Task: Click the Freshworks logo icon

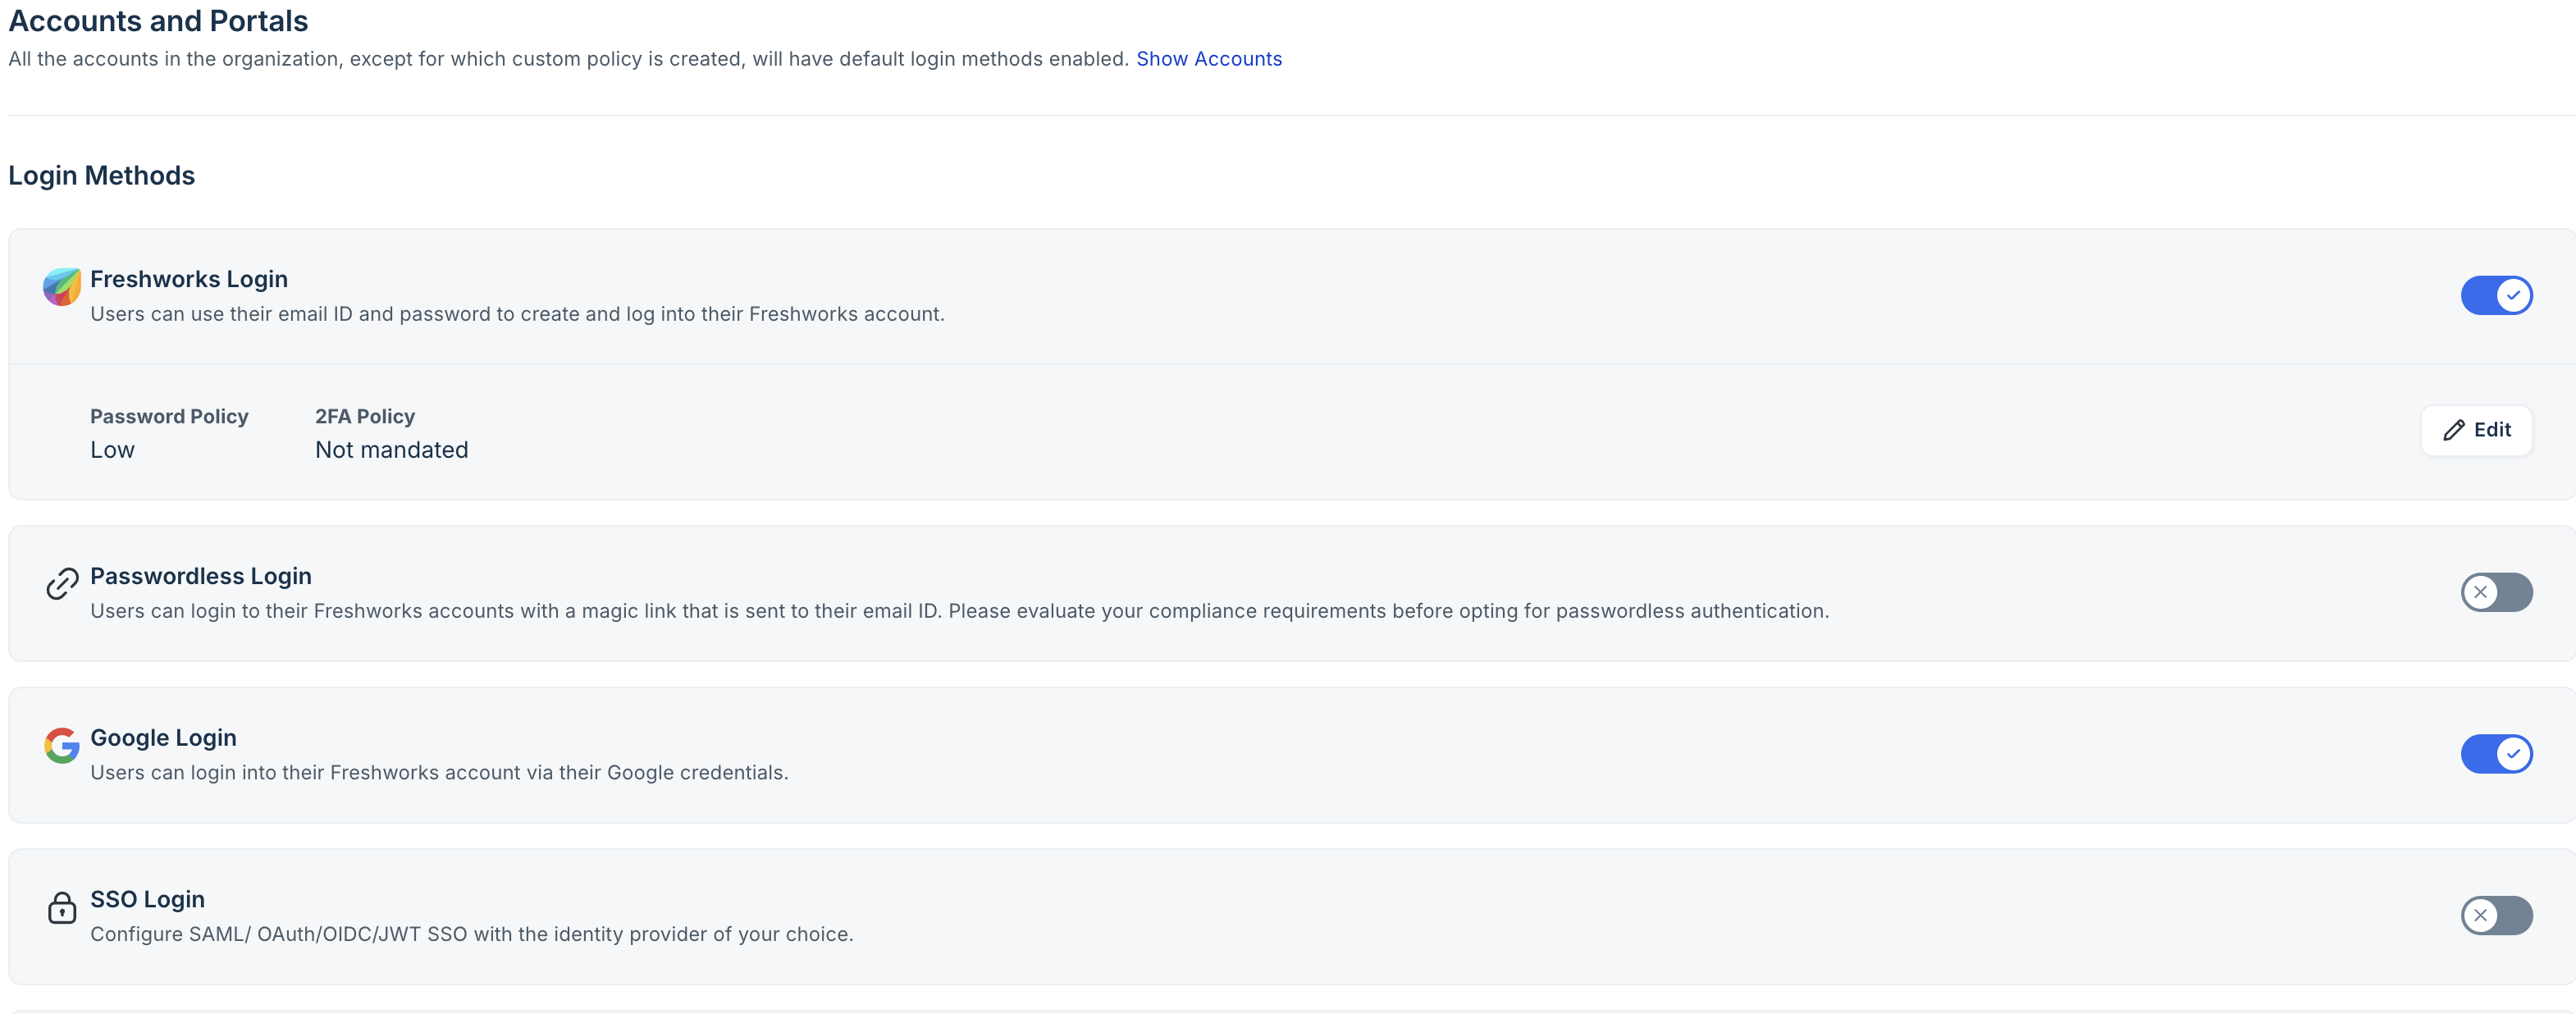Action: point(61,287)
